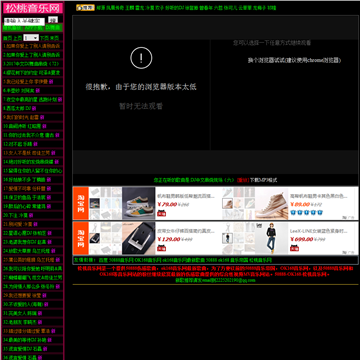
Task: Open the ¥699.00 clothing ad thumbnail
Action: (272, 238)
